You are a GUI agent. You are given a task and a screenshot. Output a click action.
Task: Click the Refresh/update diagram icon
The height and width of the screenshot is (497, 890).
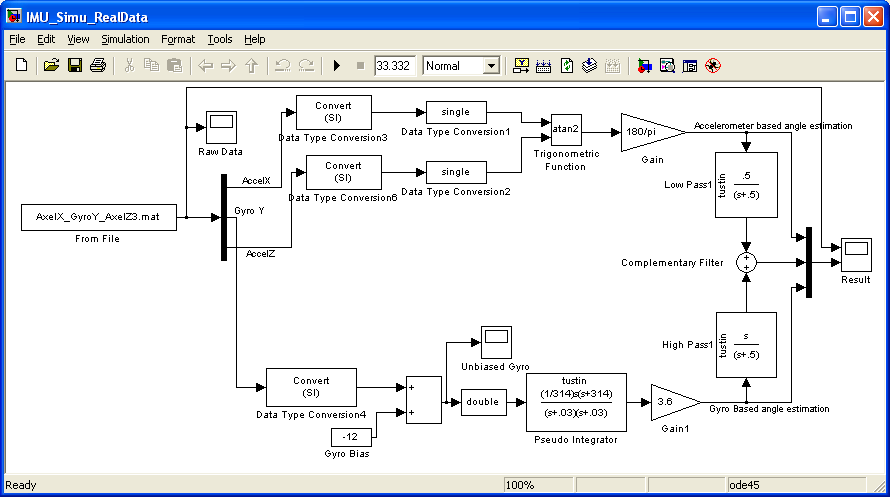tap(566, 66)
